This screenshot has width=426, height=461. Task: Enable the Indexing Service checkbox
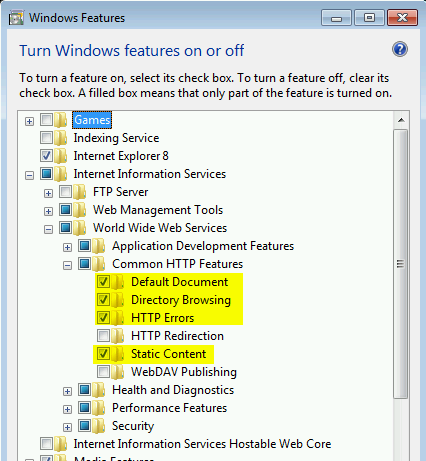(x=46, y=137)
